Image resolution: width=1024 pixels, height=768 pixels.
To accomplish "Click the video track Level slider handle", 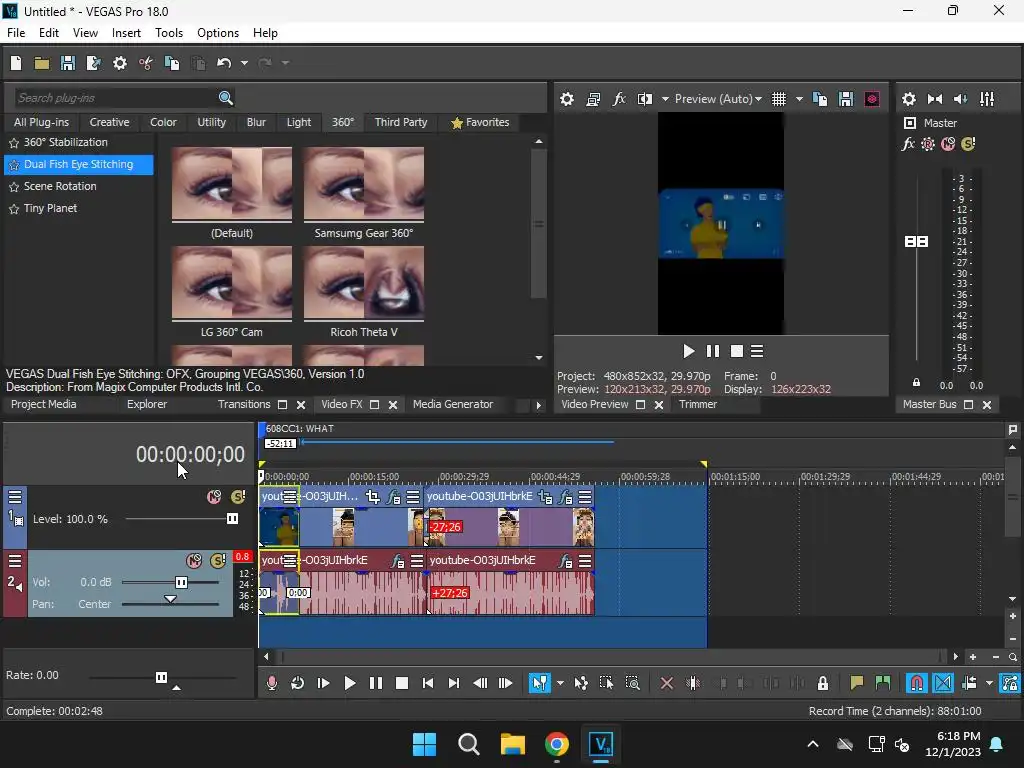I will 232,519.
